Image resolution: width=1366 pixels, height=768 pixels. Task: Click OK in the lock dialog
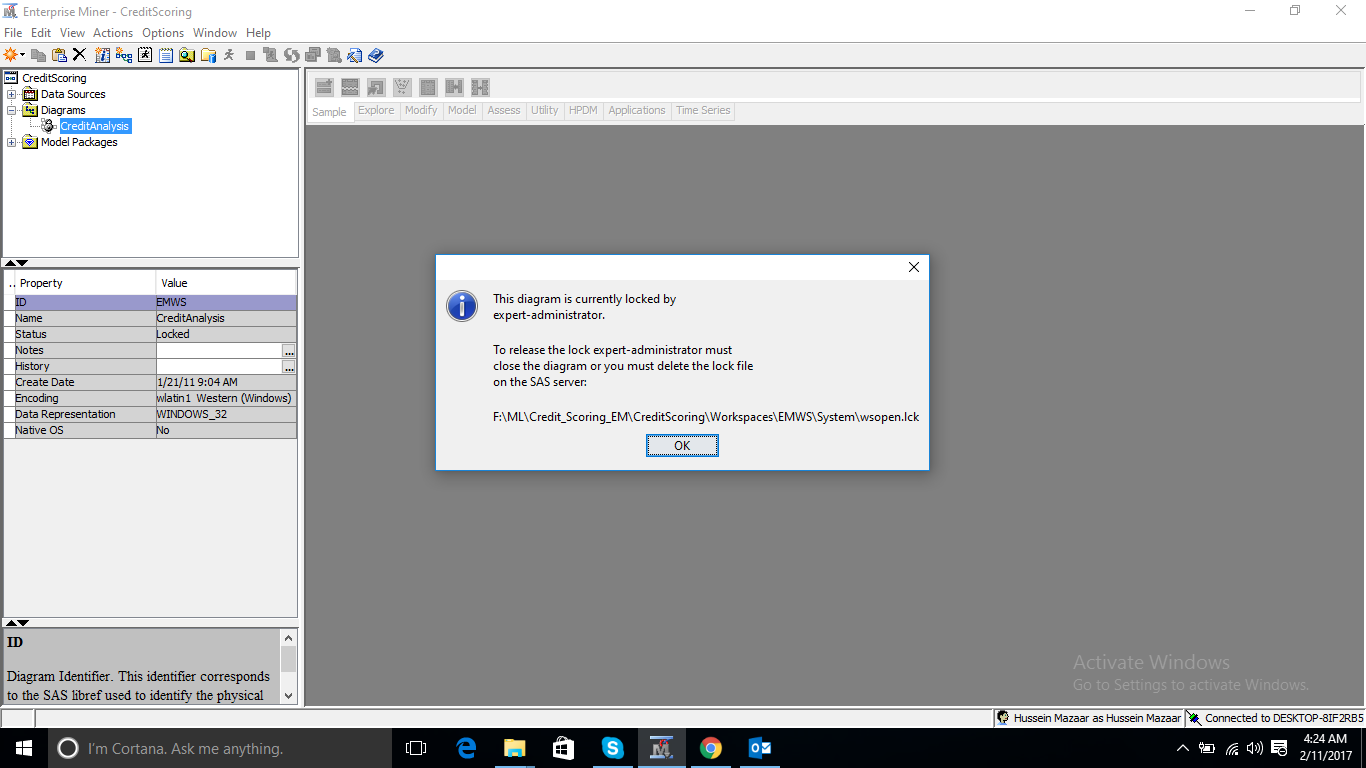tap(682, 446)
